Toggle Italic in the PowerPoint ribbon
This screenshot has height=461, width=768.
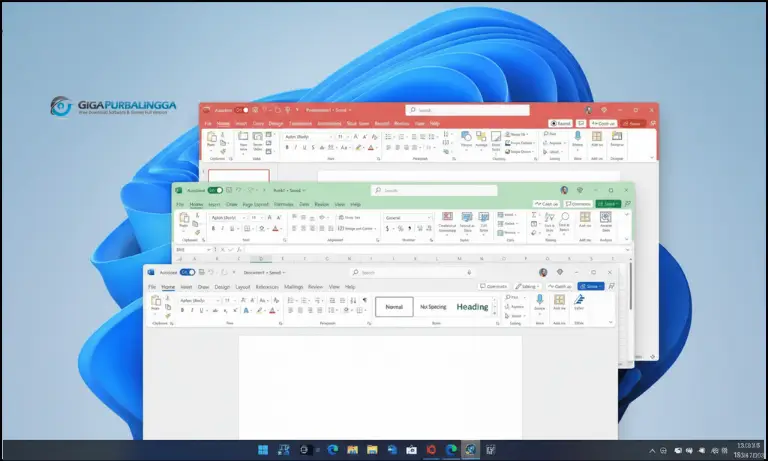click(x=295, y=147)
